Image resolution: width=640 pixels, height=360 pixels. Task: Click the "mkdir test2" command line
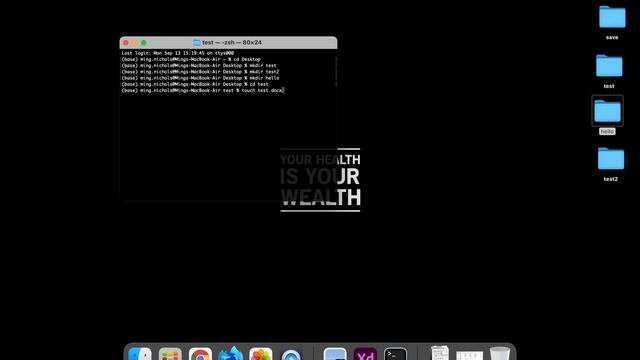200,72
